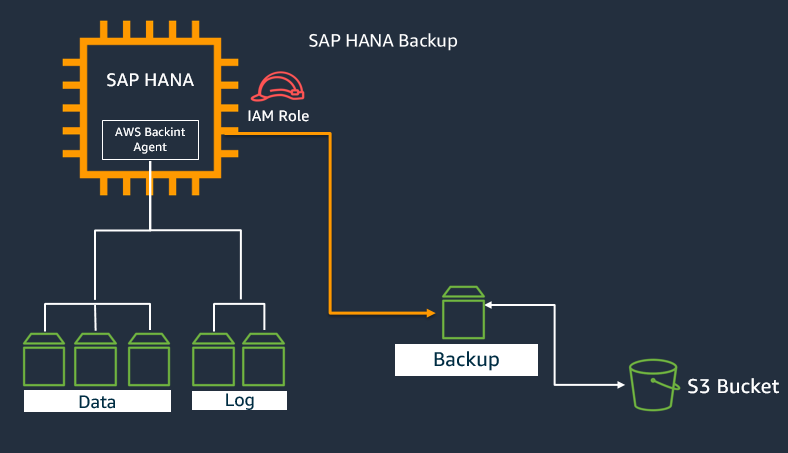Image resolution: width=788 pixels, height=453 pixels.
Task: Select the SAP HANA Backup title
Action: pos(383,41)
